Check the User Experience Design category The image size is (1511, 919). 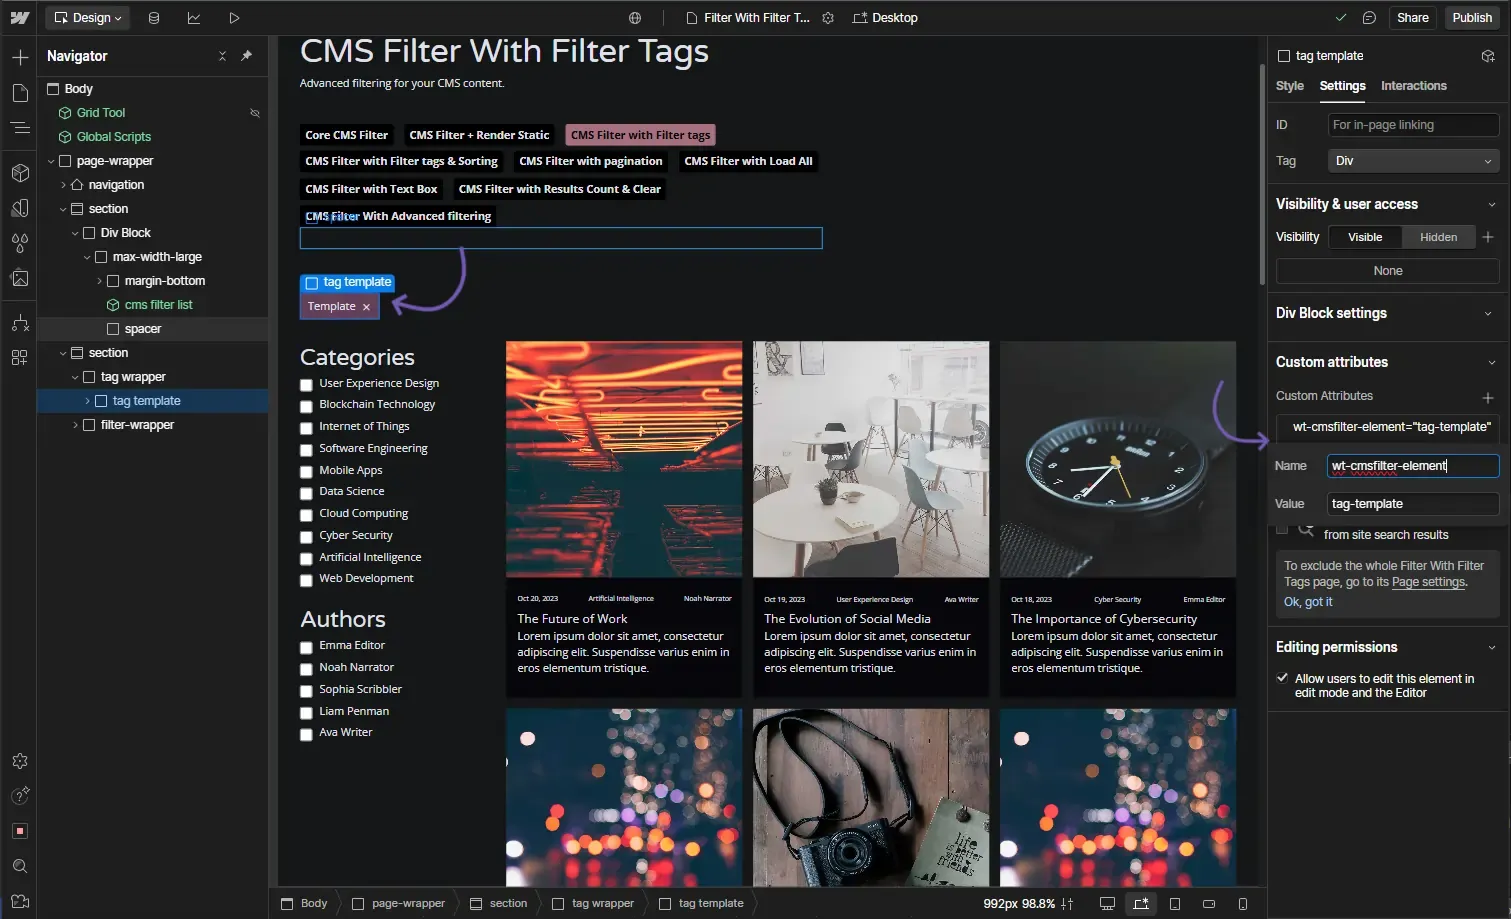tap(307, 385)
